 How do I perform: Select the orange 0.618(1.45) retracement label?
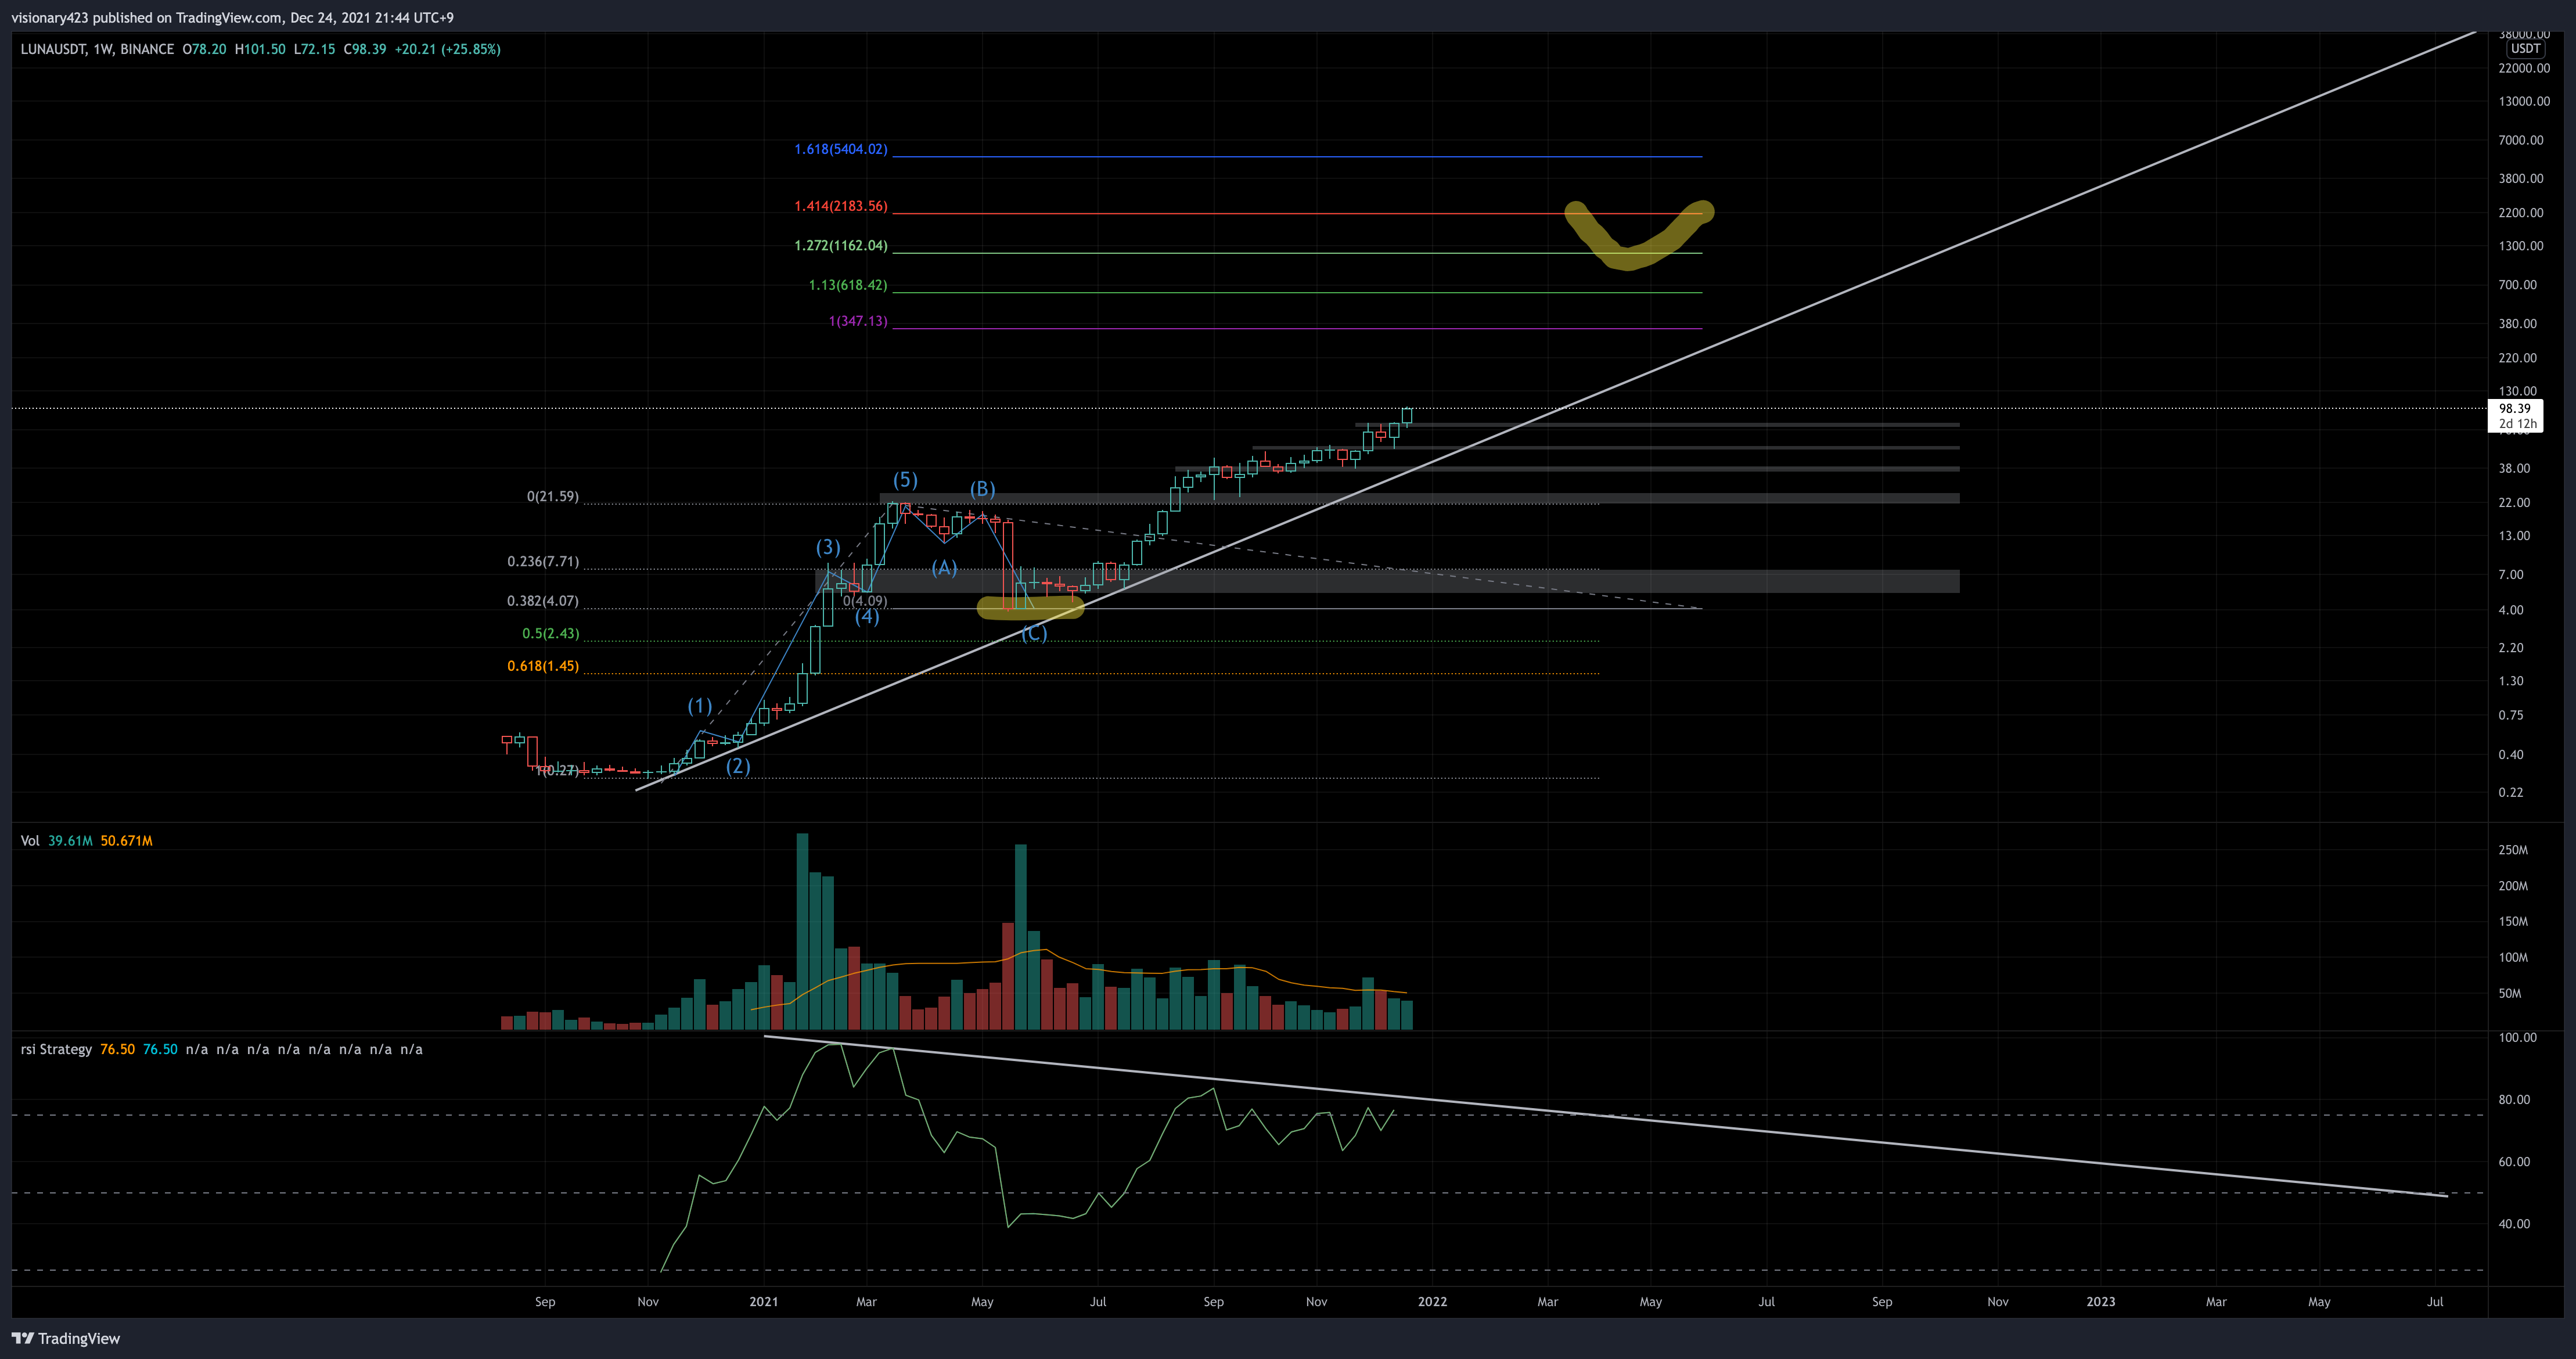click(x=542, y=666)
